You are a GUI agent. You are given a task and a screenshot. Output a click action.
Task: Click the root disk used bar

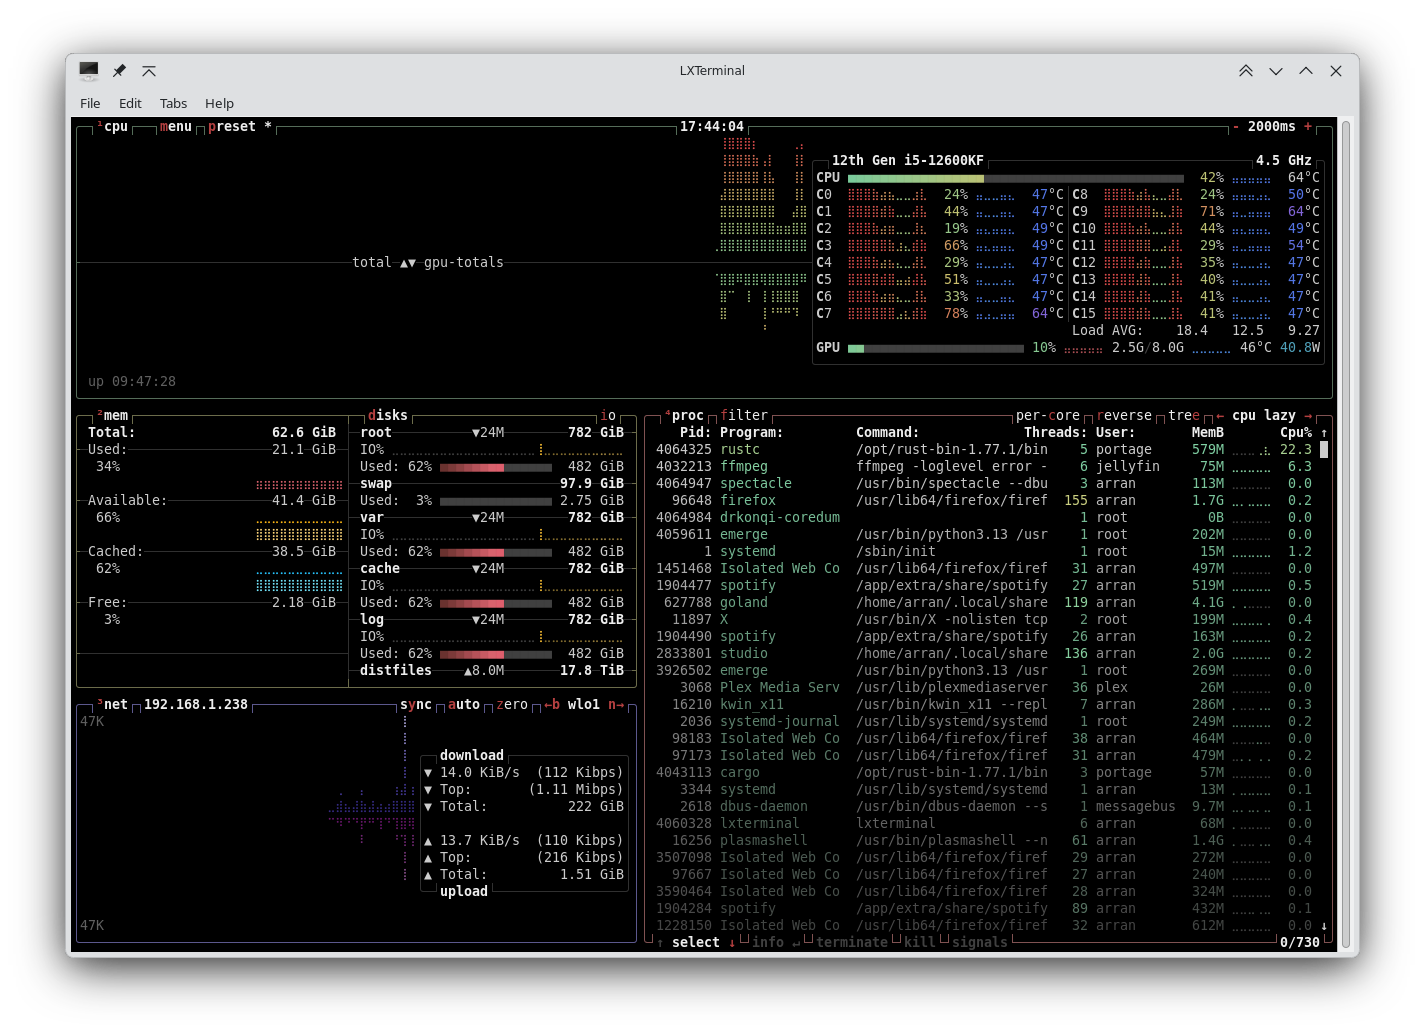coord(496,467)
